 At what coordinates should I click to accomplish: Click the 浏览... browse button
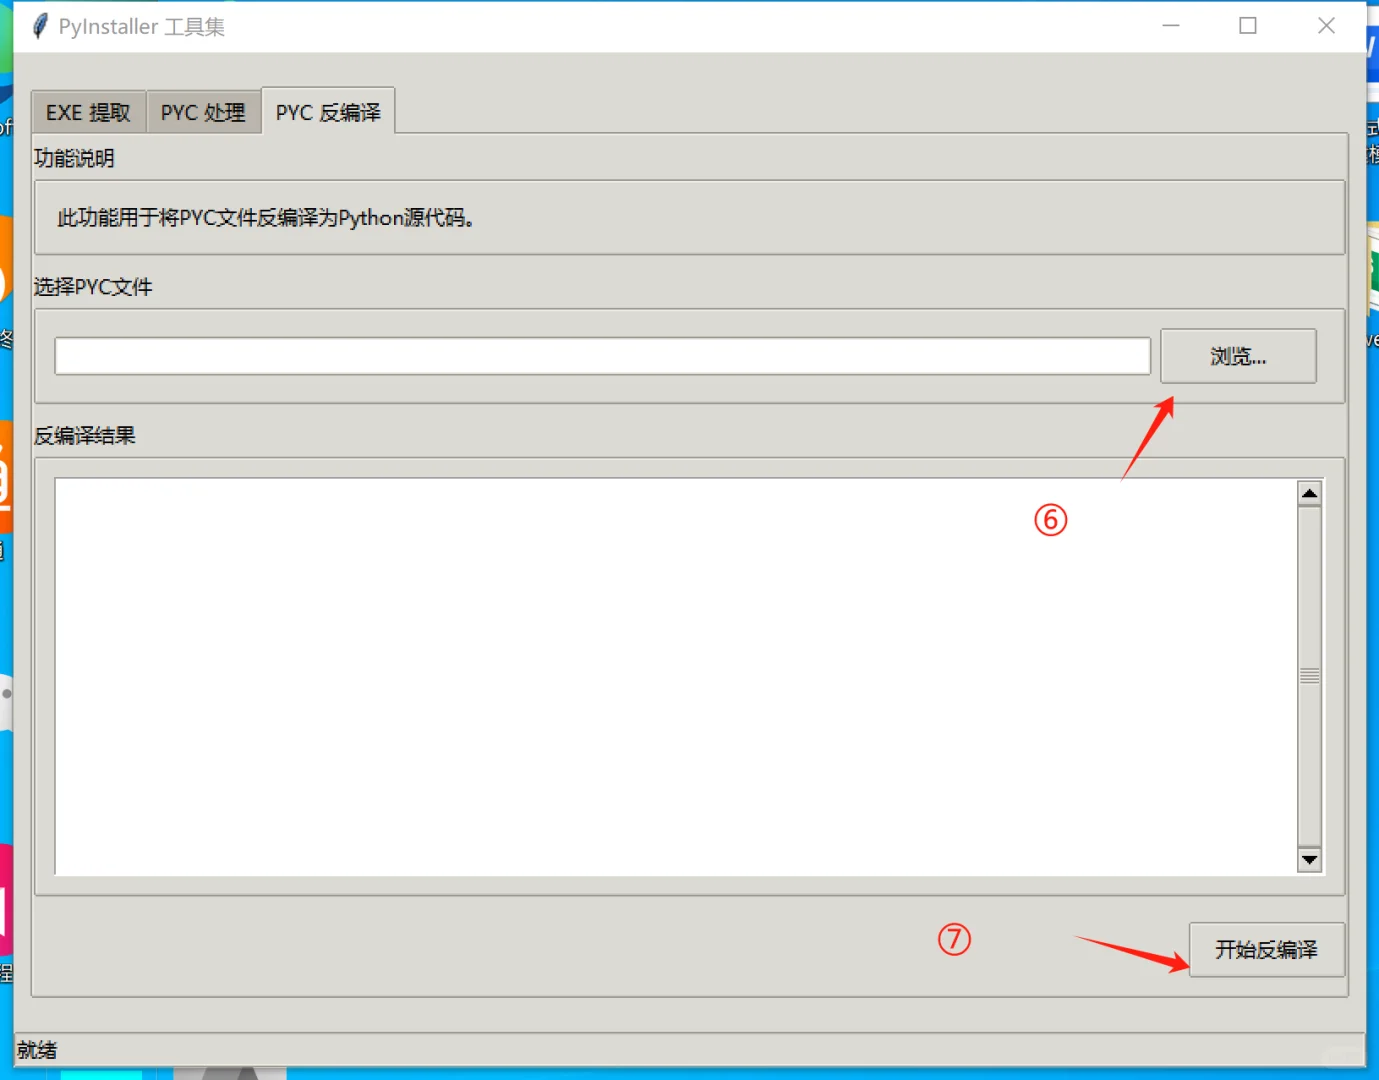point(1238,356)
